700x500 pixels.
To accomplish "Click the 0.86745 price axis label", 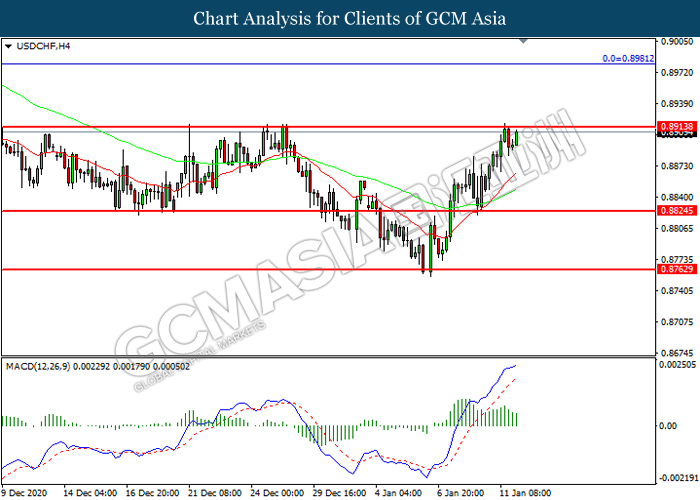I will tap(675, 352).
